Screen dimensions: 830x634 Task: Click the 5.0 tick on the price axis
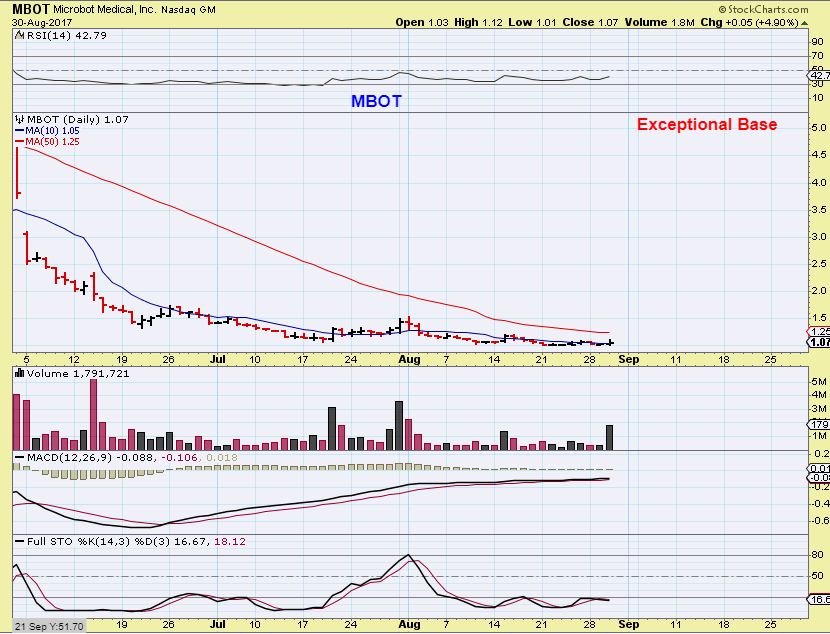818,128
